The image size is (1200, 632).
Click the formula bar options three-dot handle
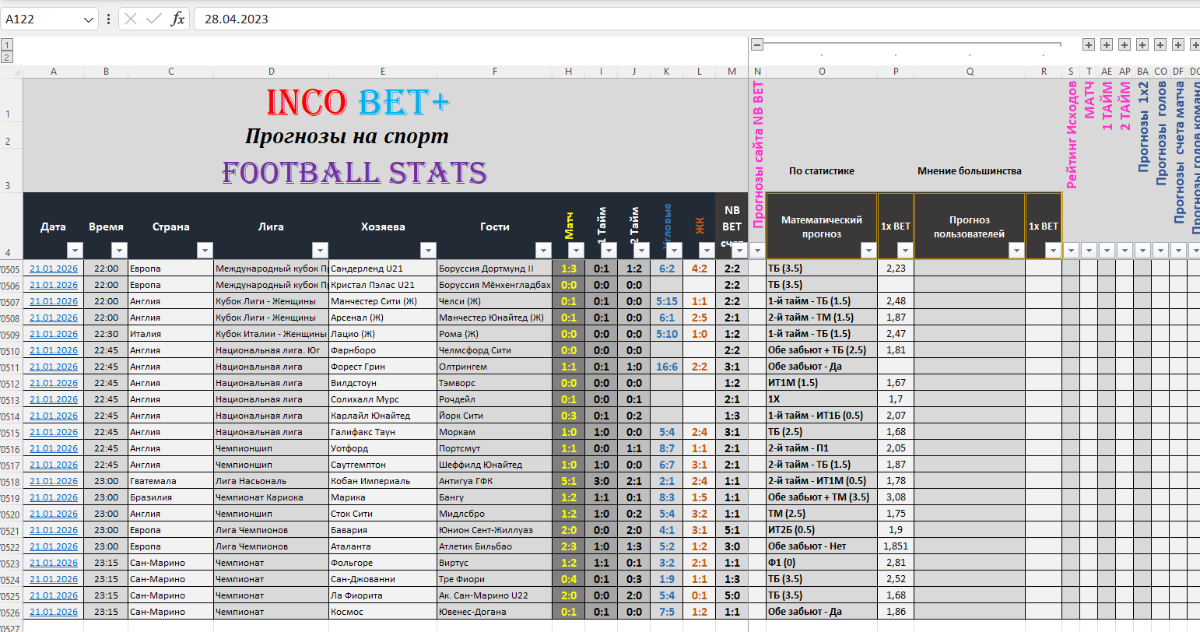[x=108, y=19]
